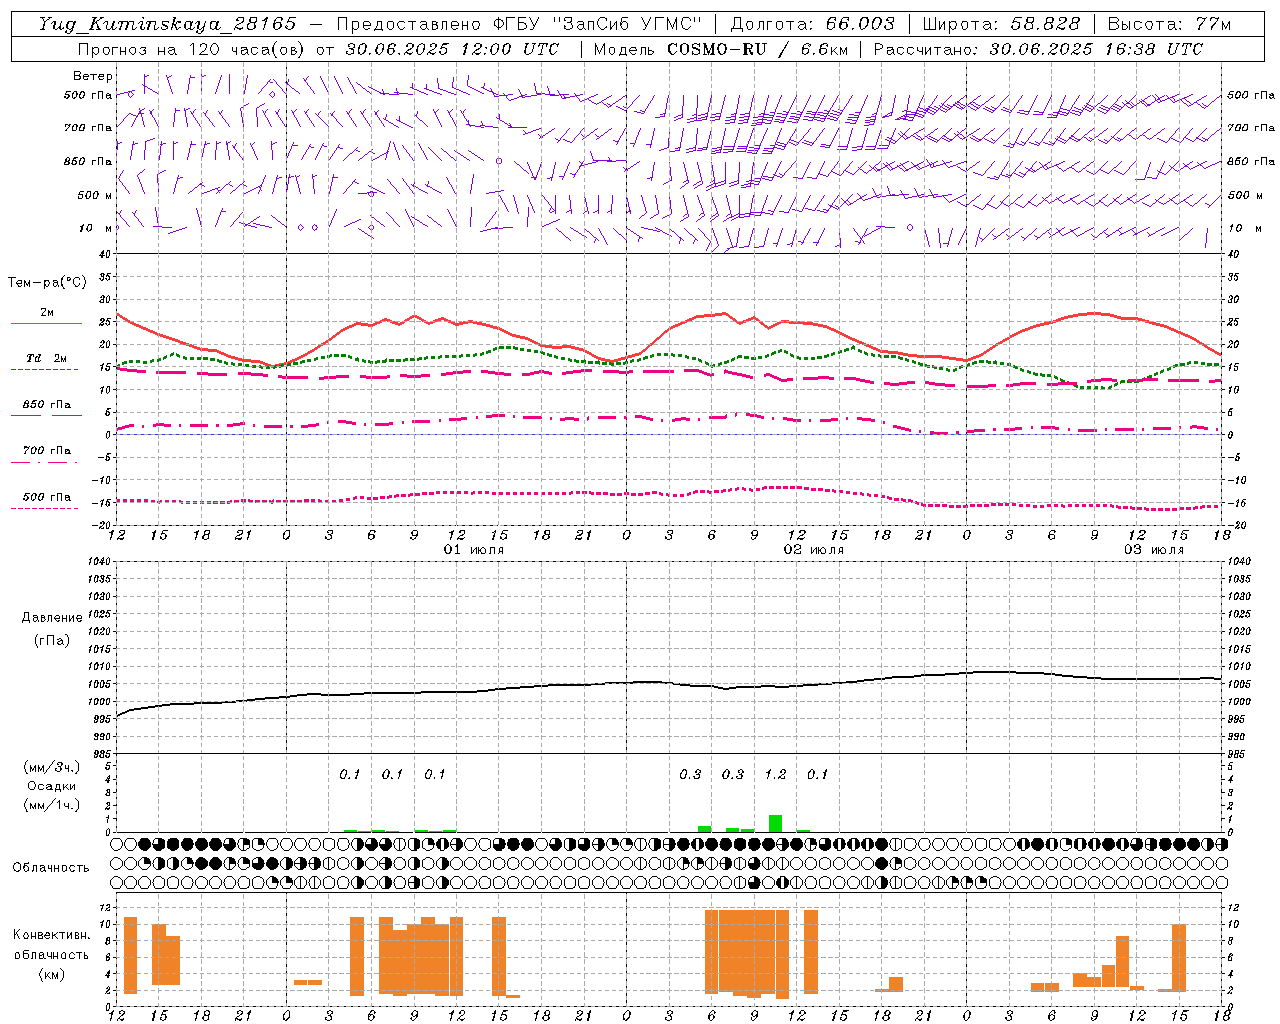
Task: Click the red 2м legend line sample
Action: tap(46, 323)
